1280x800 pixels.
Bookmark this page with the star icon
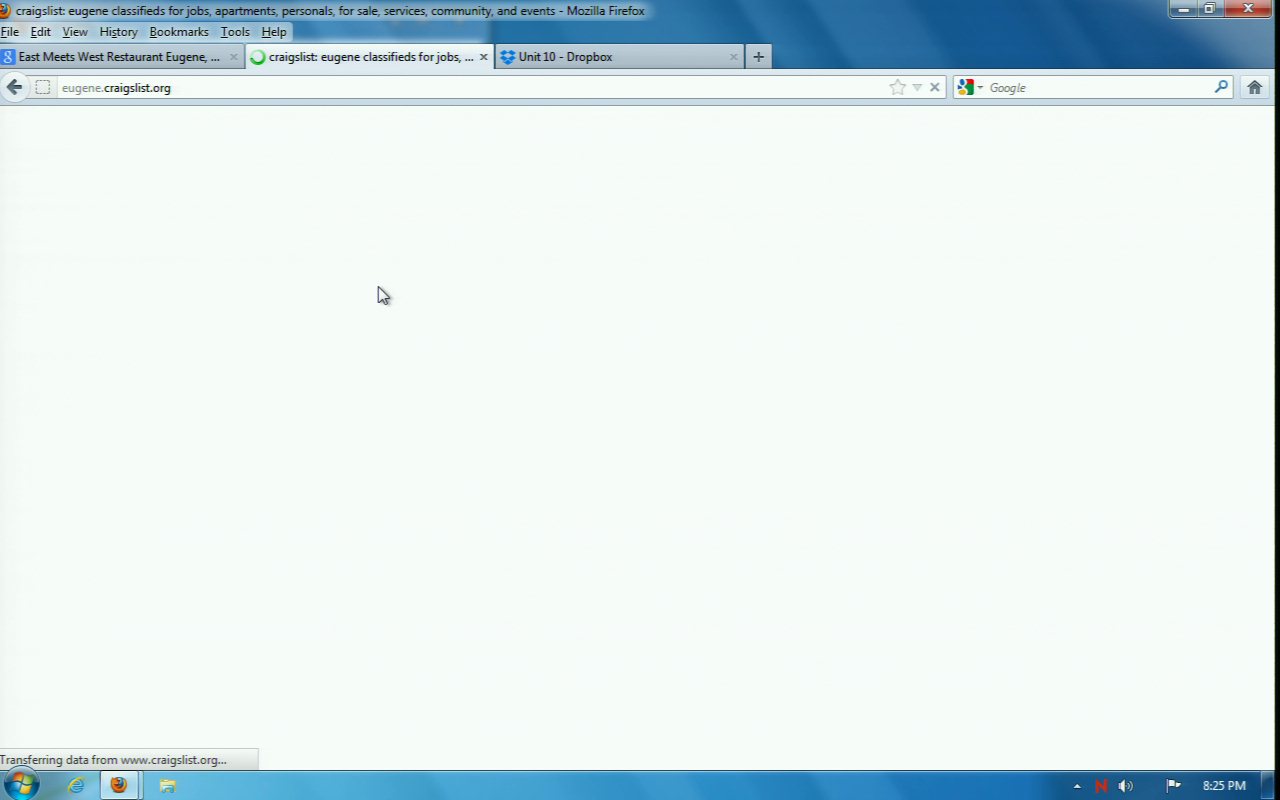tap(897, 87)
